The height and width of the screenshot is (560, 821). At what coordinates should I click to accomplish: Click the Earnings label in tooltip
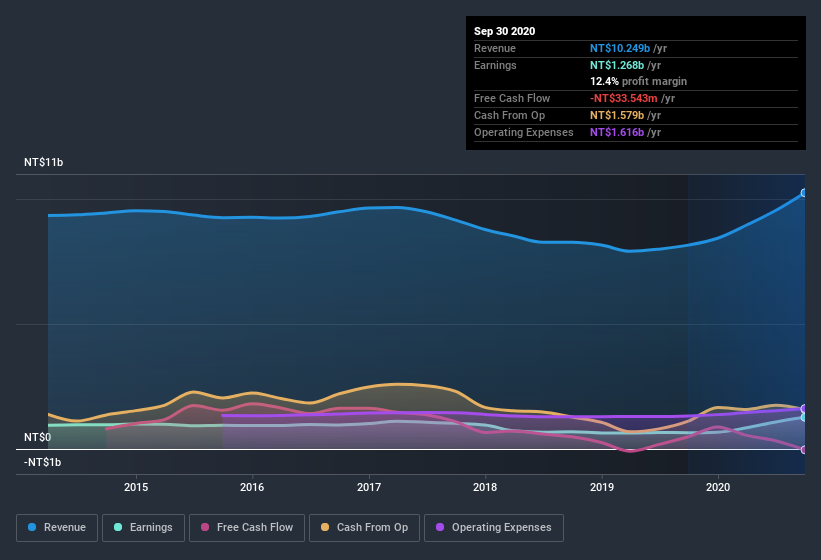495,65
